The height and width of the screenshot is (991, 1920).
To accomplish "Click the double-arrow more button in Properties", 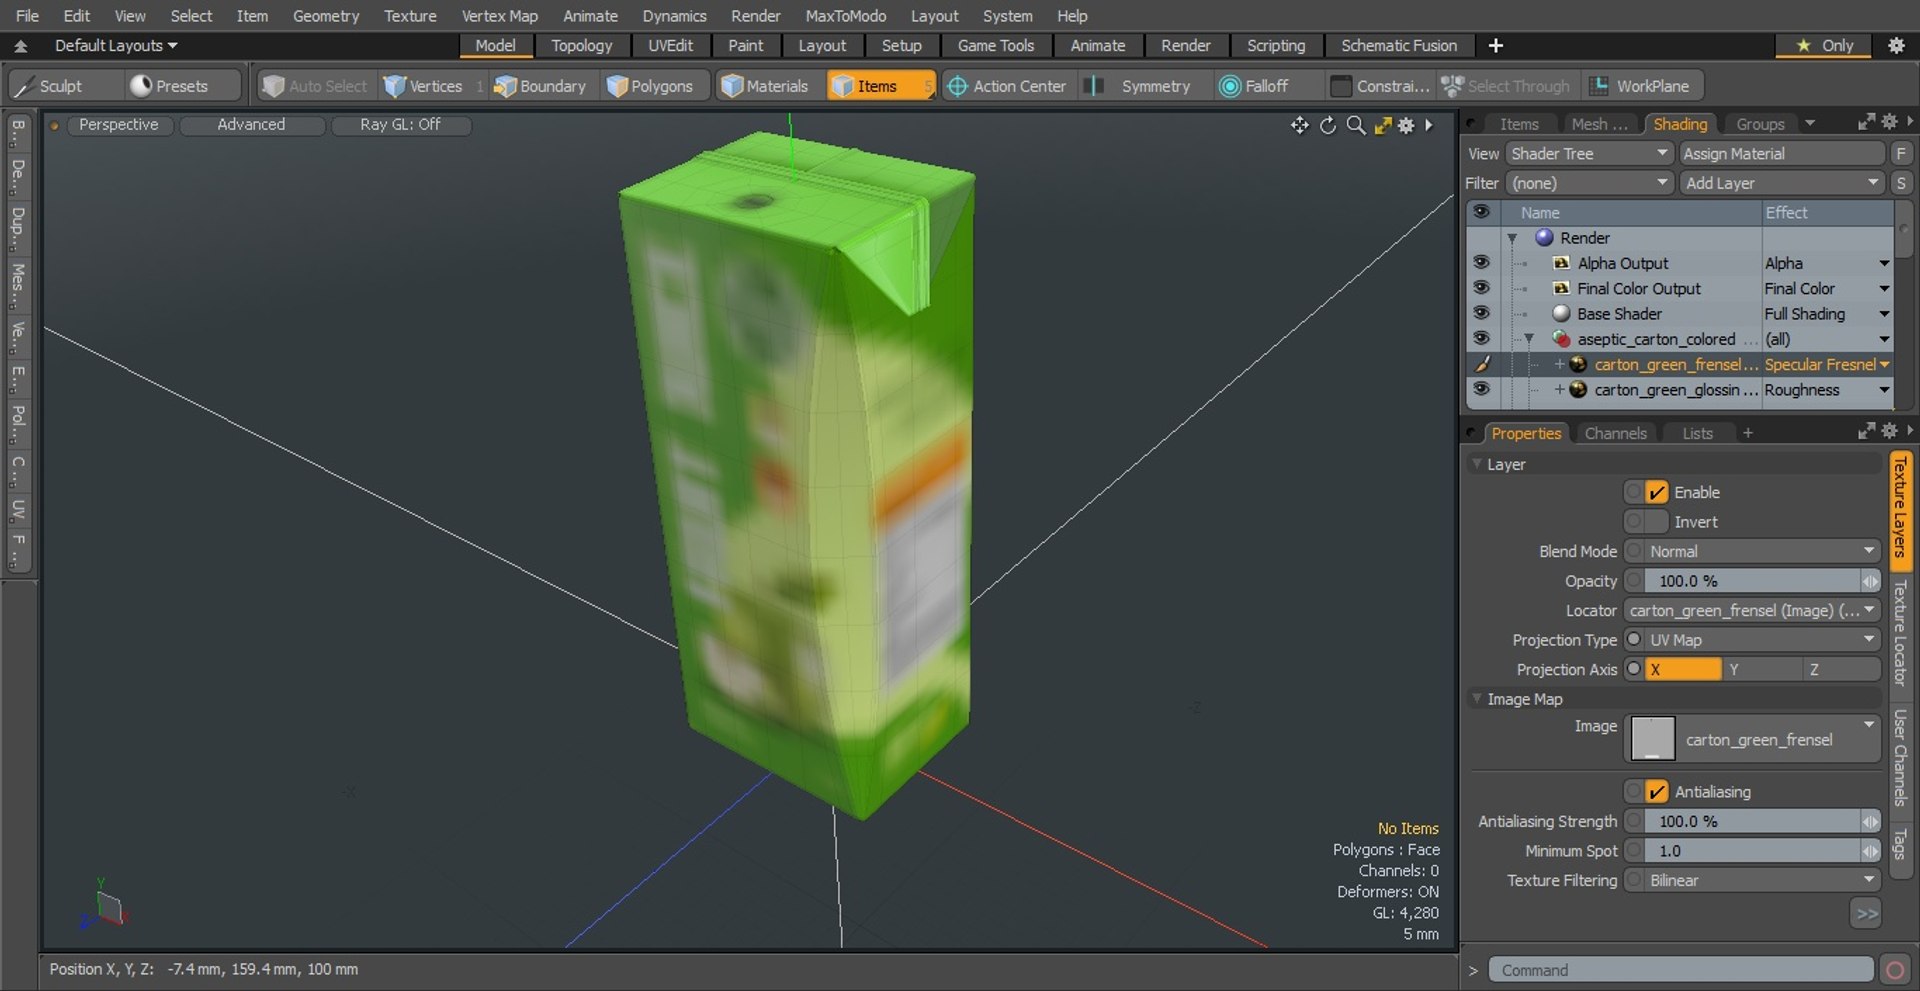I will [x=1866, y=913].
